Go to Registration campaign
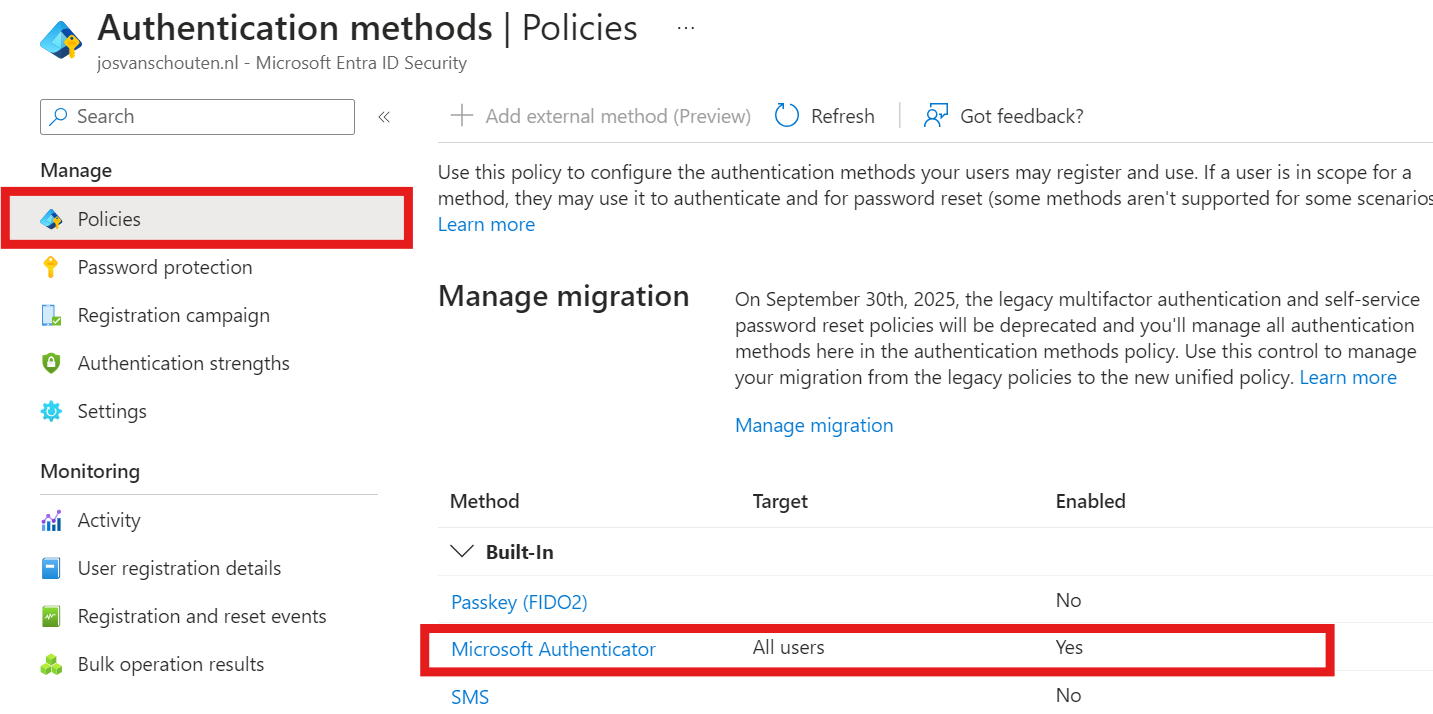The height and width of the screenshot is (714, 1433). [x=174, y=315]
